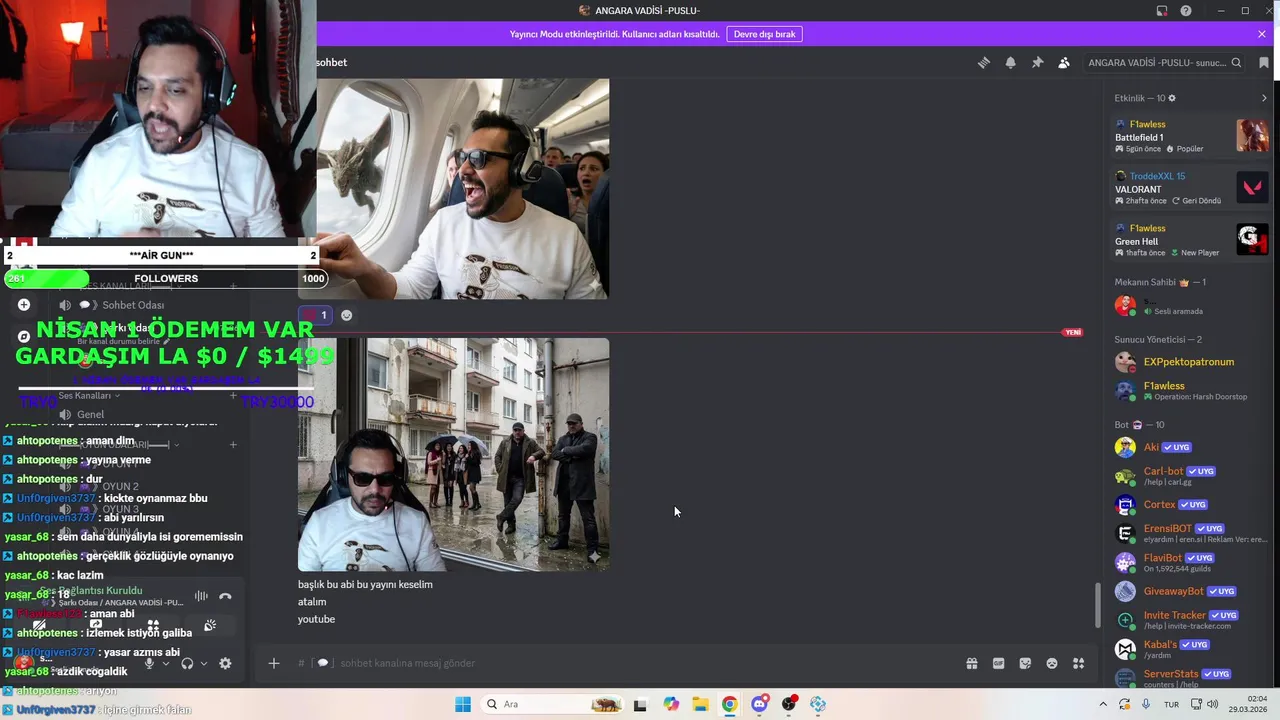Open soundboard icon in voice panel

[210, 626]
